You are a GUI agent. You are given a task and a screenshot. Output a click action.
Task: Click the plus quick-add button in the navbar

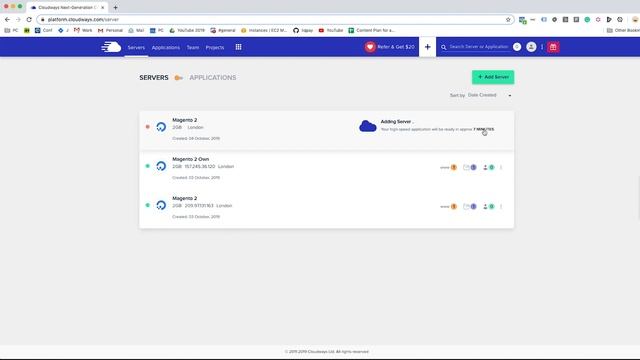427,47
